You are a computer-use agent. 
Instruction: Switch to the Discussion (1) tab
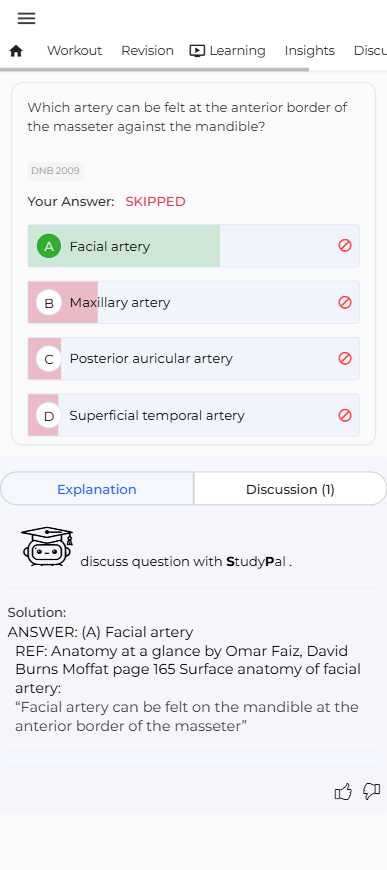290,489
